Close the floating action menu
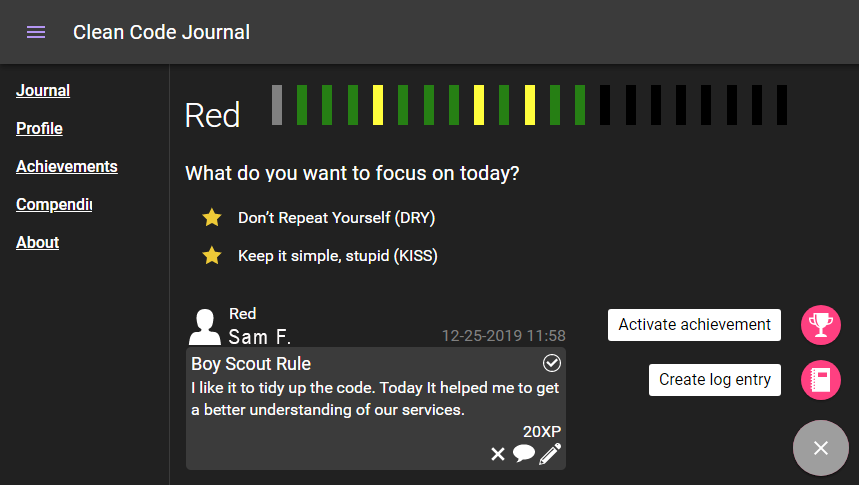Screen dimensions: 859x485 point(821,448)
